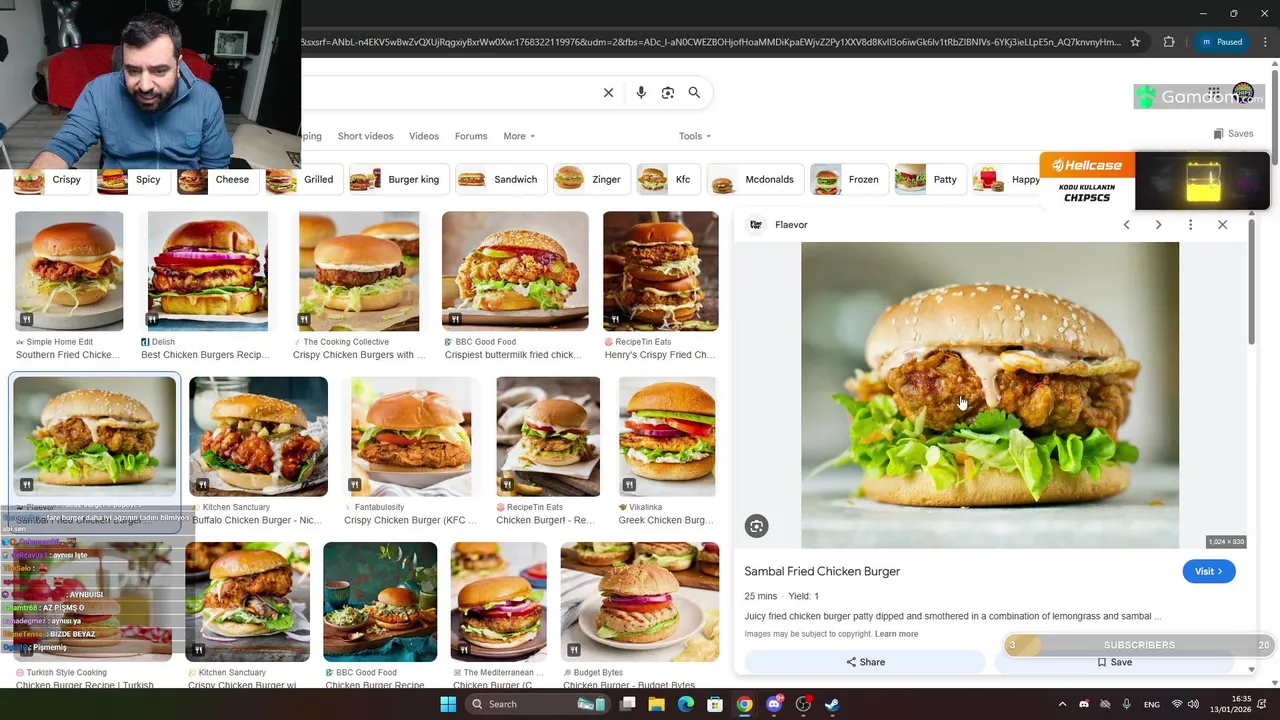Open Budget Bytes Chicken Burger thumbnail

click(x=640, y=602)
